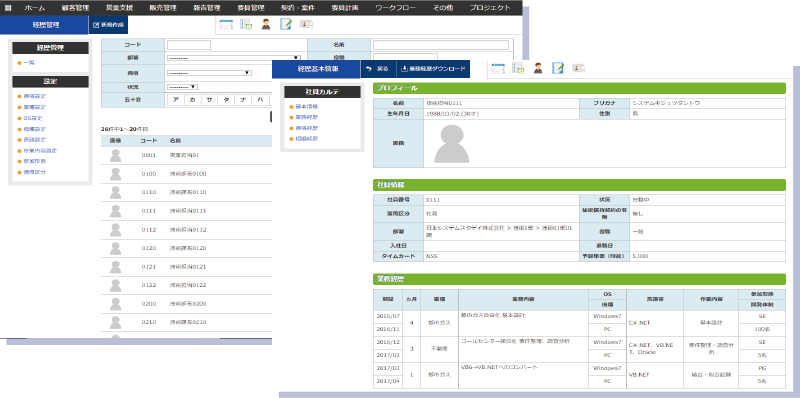800x398 pixels.
Task: Open the プロジェクト menu
Action: [x=490, y=8]
